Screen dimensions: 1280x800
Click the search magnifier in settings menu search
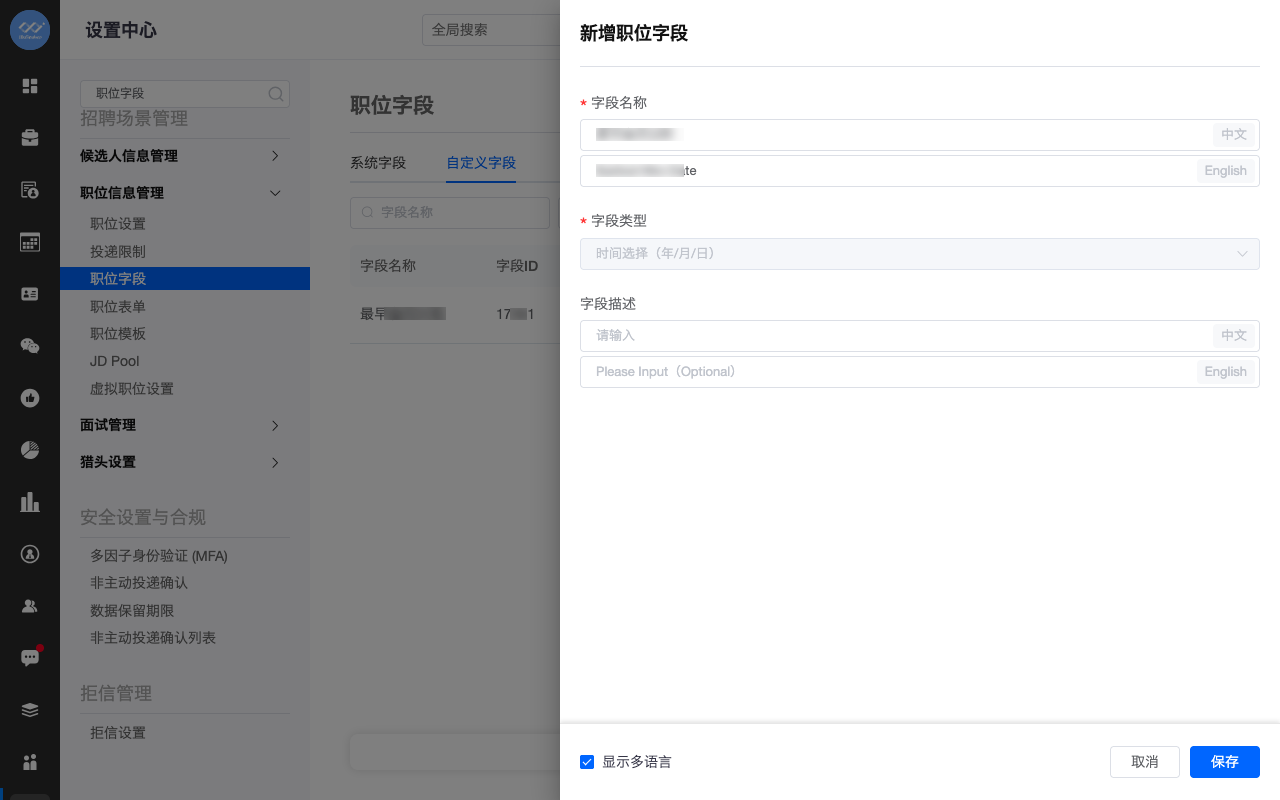click(x=276, y=94)
